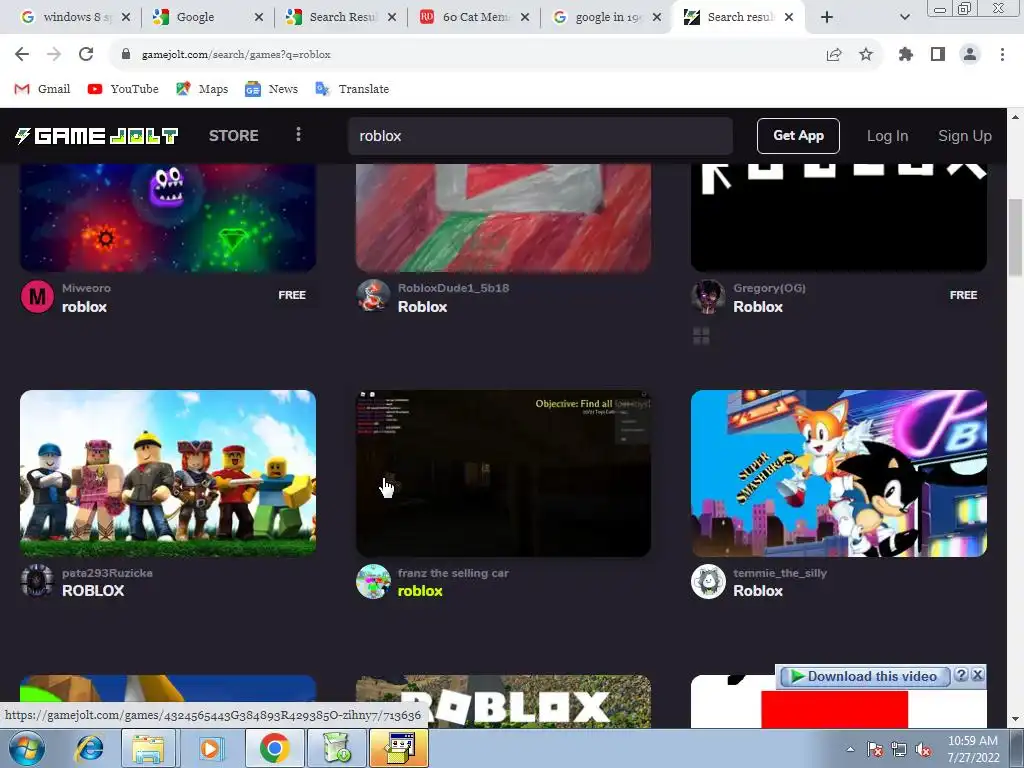Open the Translate bookmark
The image size is (1024, 768).
click(x=352, y=89)
